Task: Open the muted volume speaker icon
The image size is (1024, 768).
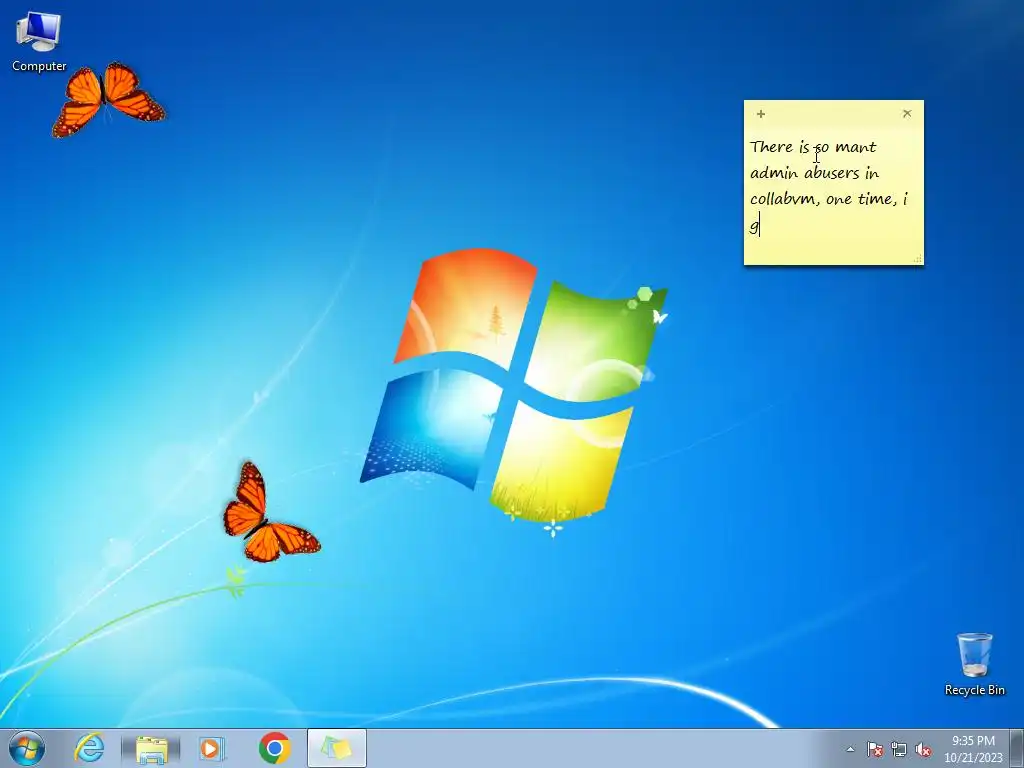Action: tap(923, 749)
